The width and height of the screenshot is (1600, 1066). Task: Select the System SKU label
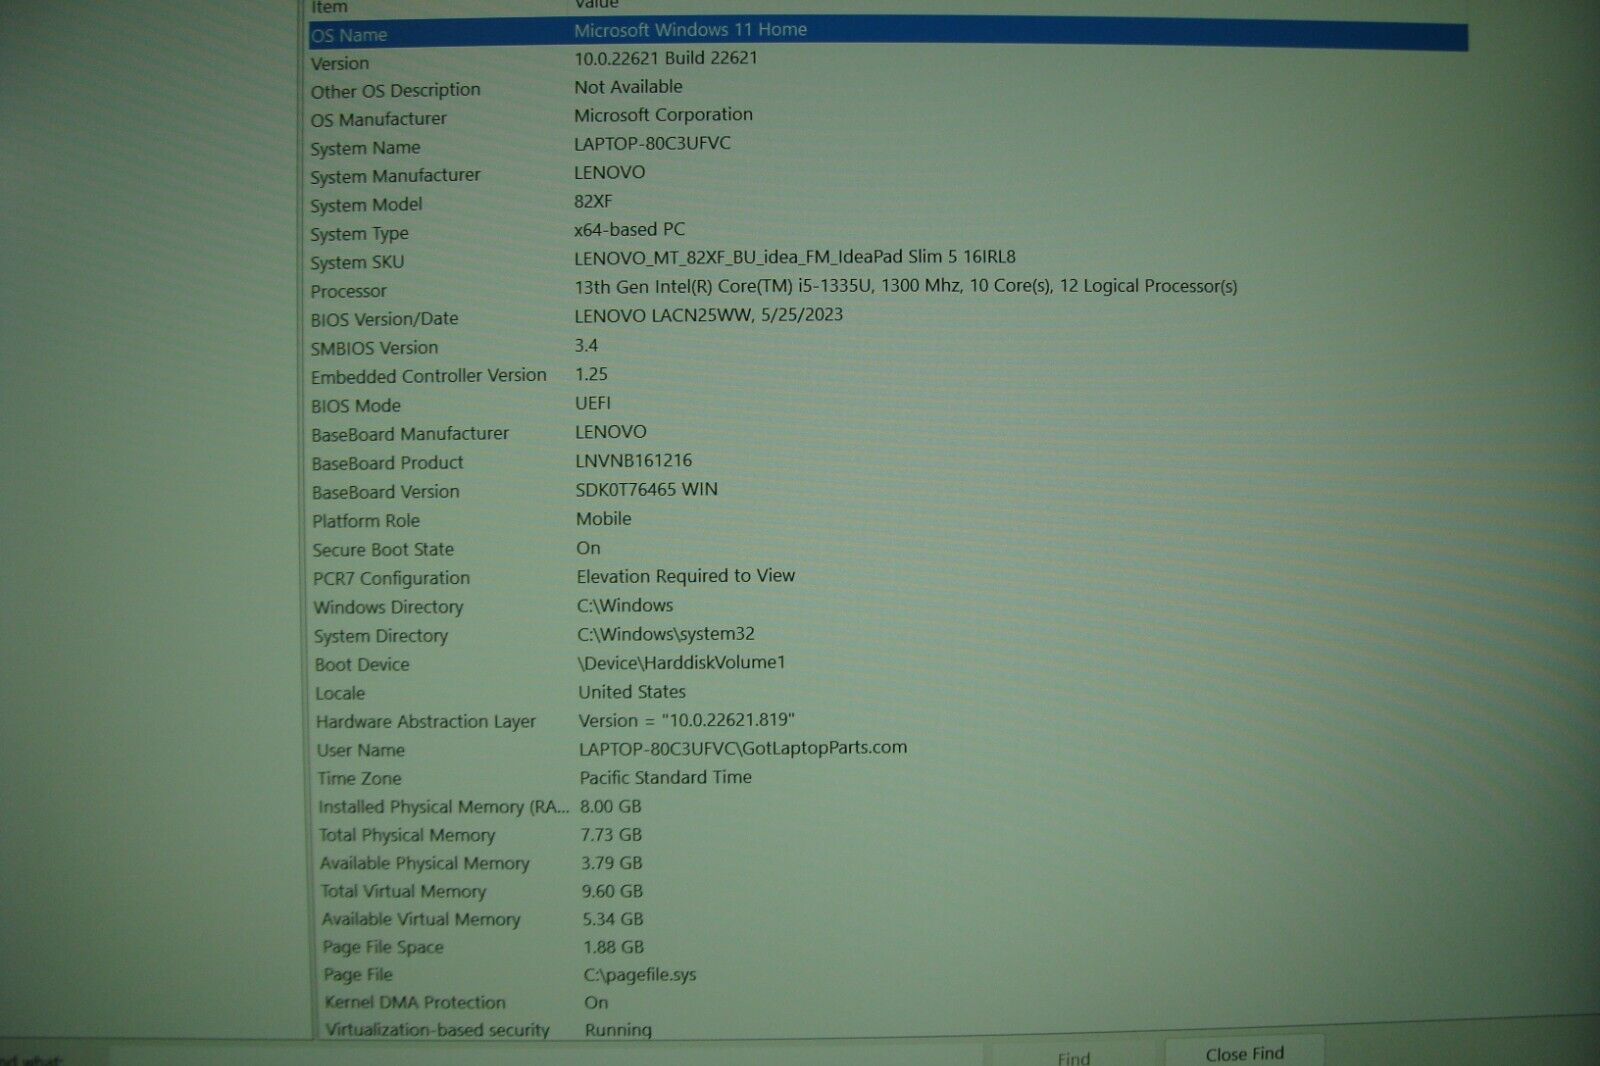357,263
